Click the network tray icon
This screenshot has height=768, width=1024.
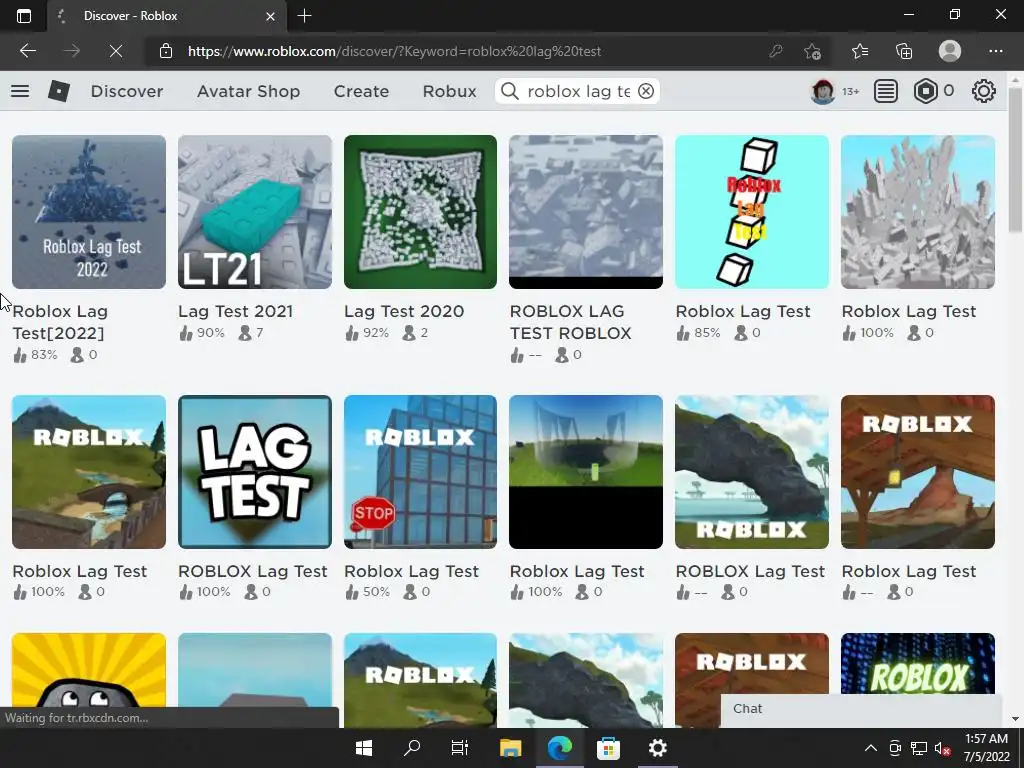click(x=919, y=748)
